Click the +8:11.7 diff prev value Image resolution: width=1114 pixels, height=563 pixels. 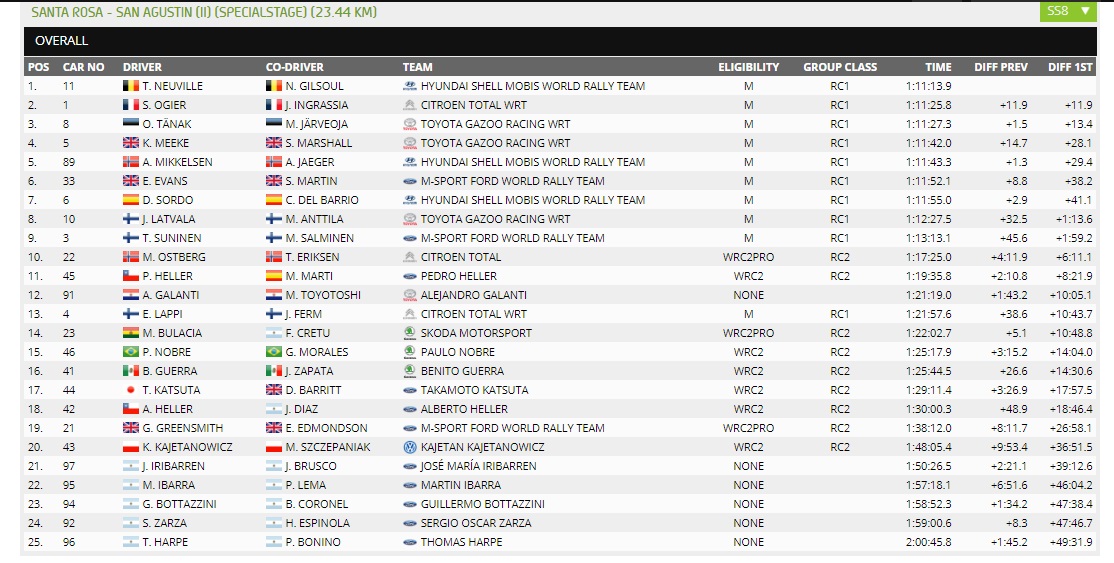tap(1007, 428)
